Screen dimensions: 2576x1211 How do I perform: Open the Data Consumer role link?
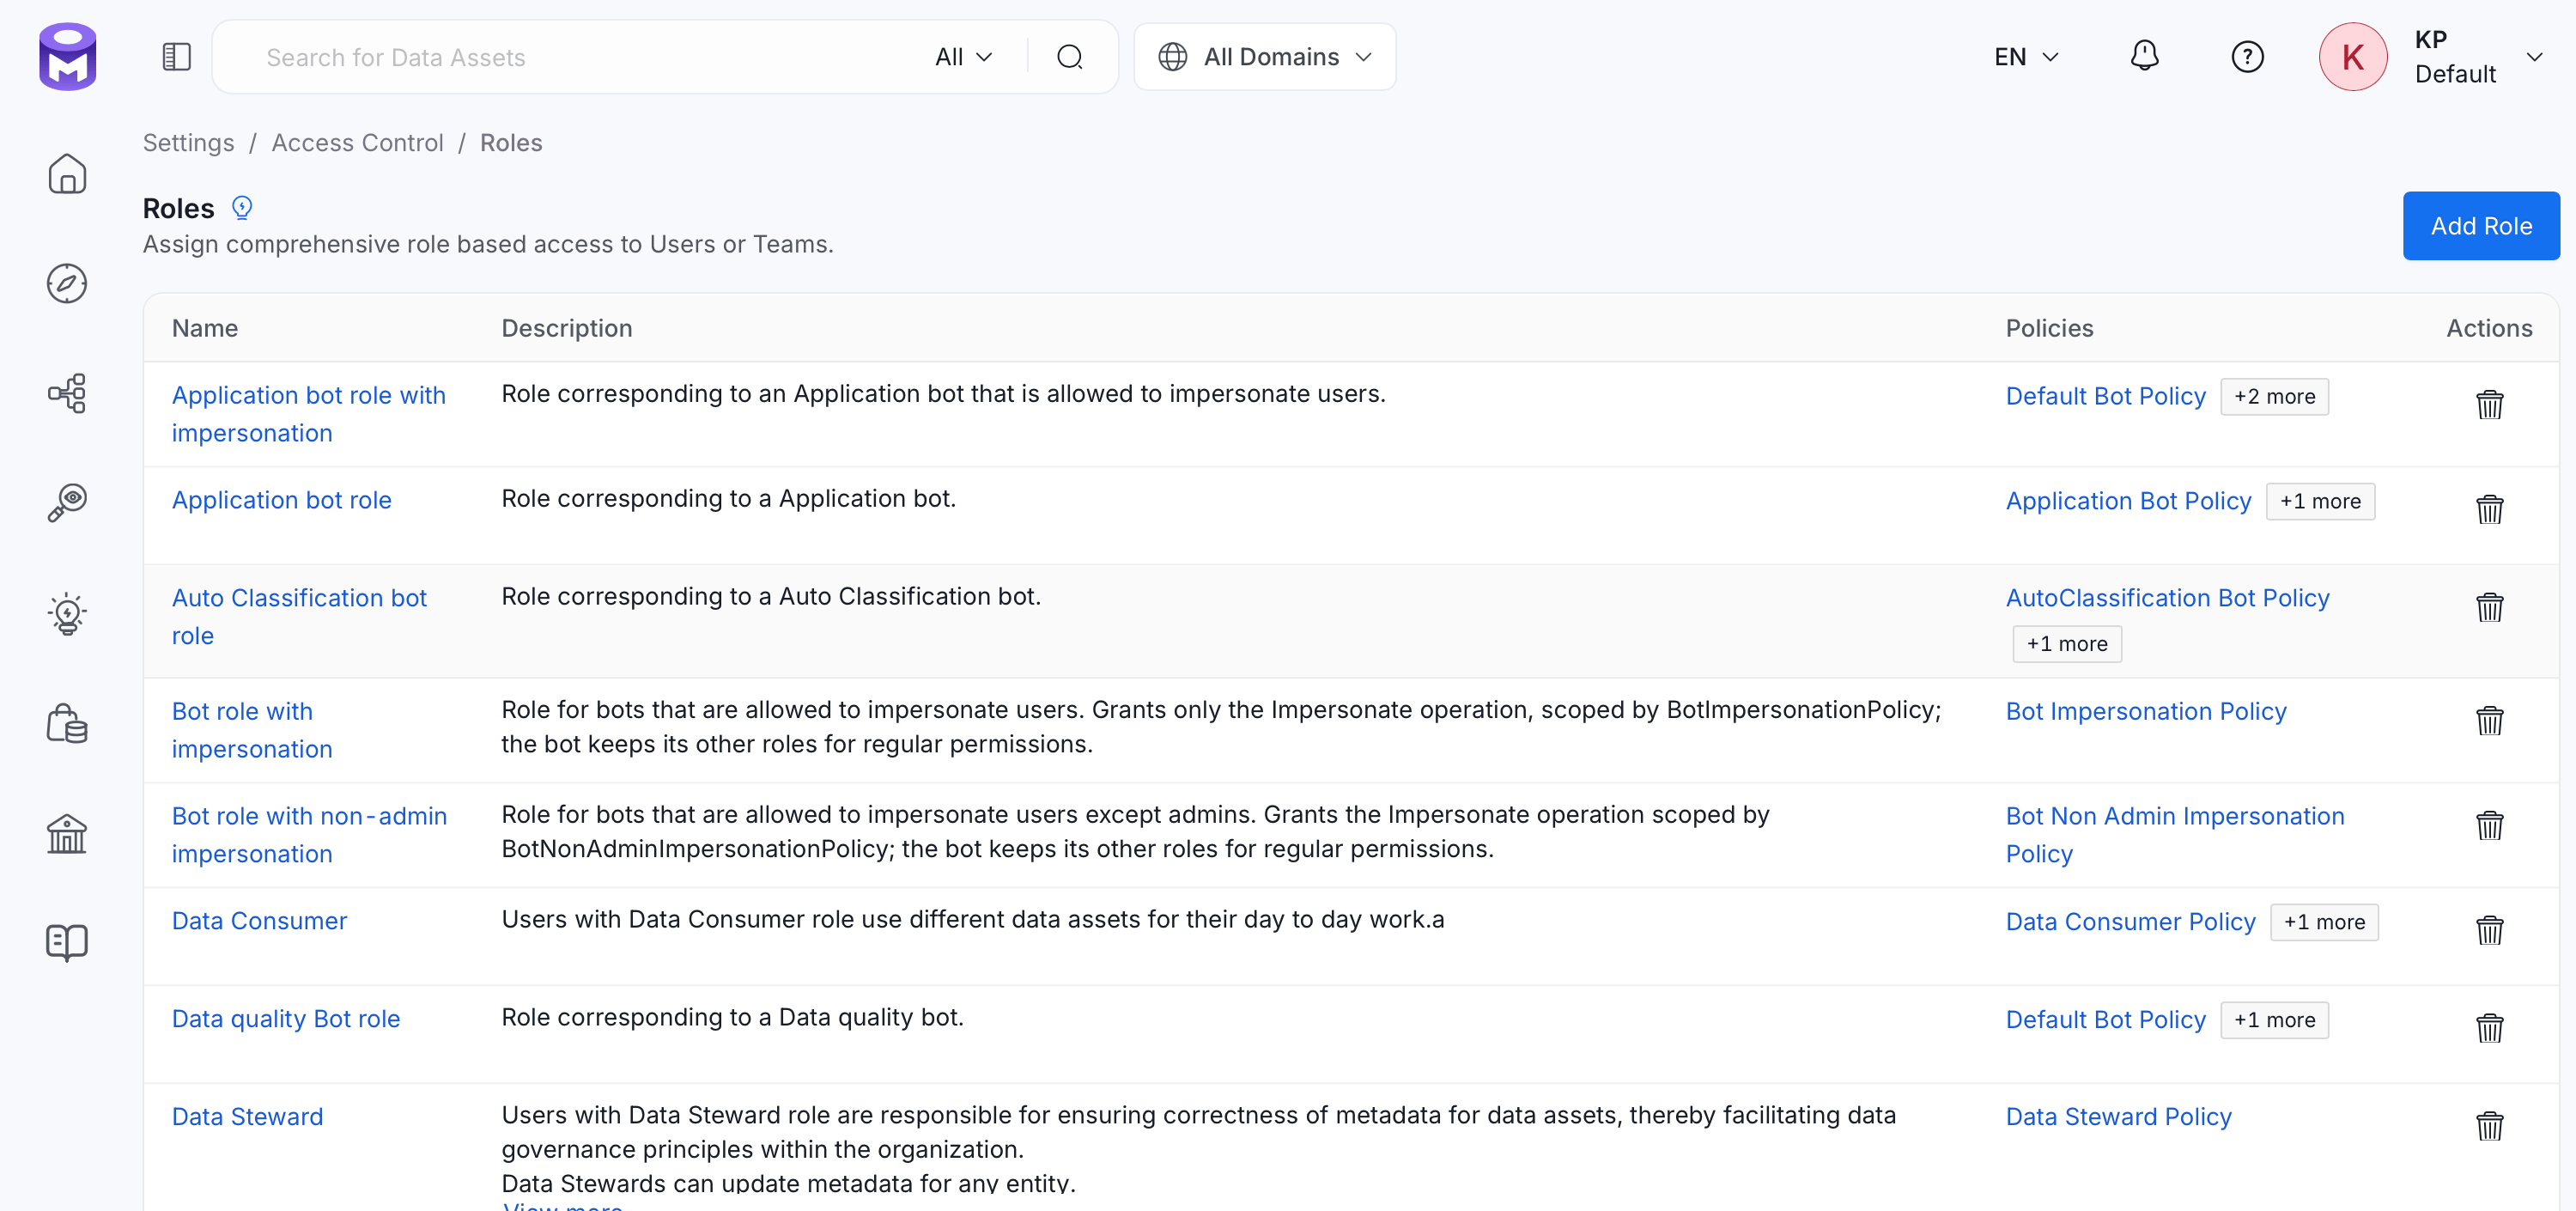[x=259, y=921]
